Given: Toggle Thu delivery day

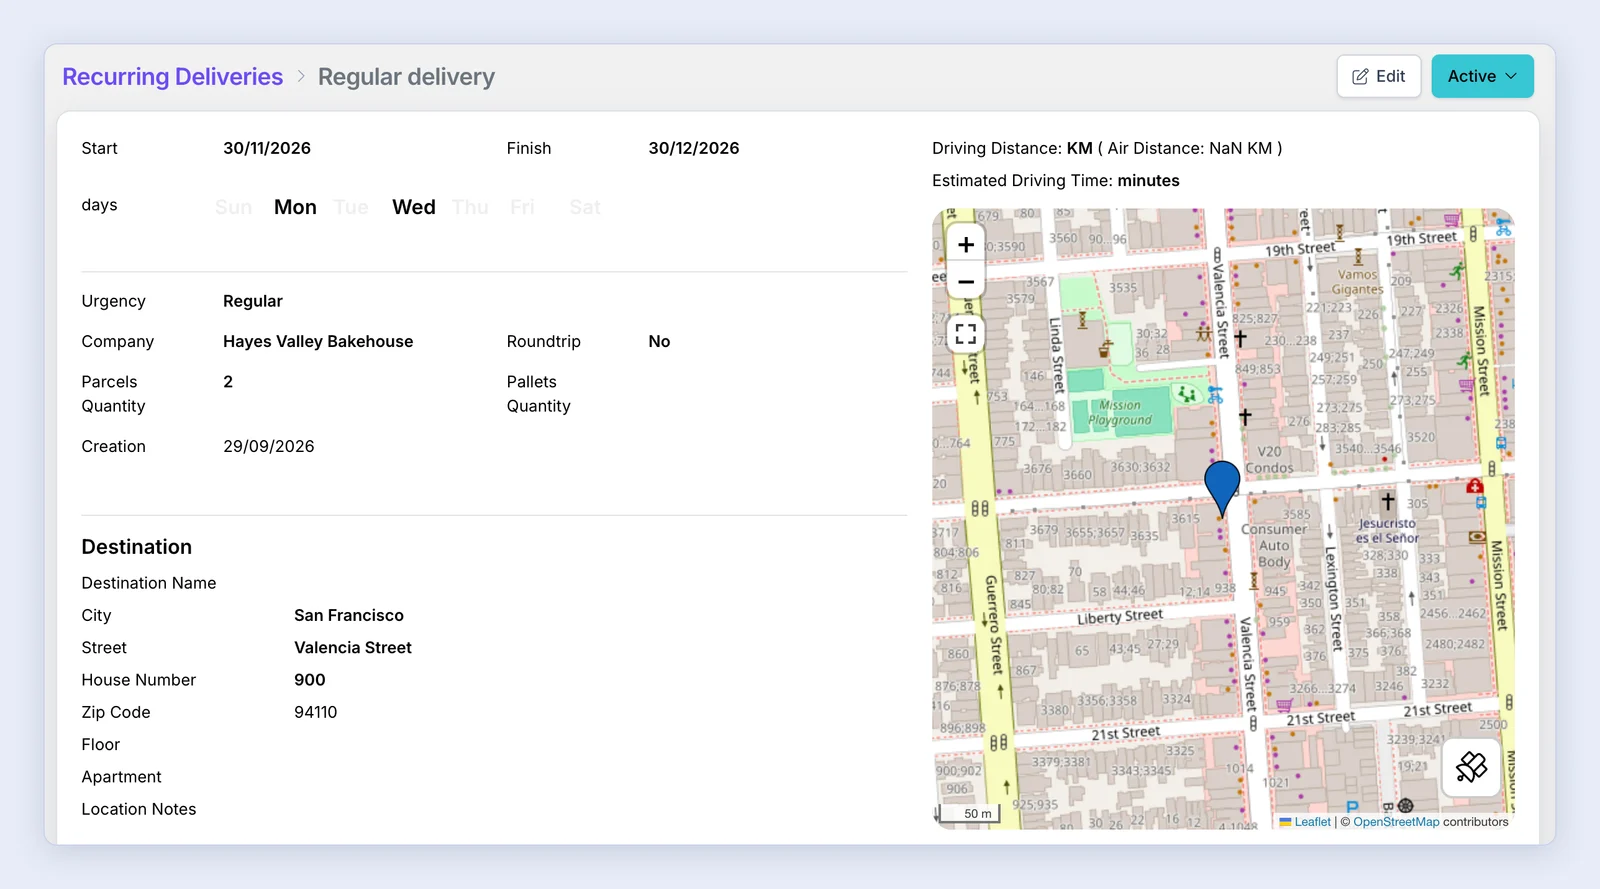Looking at the screenshot, I should click(470, 207).
